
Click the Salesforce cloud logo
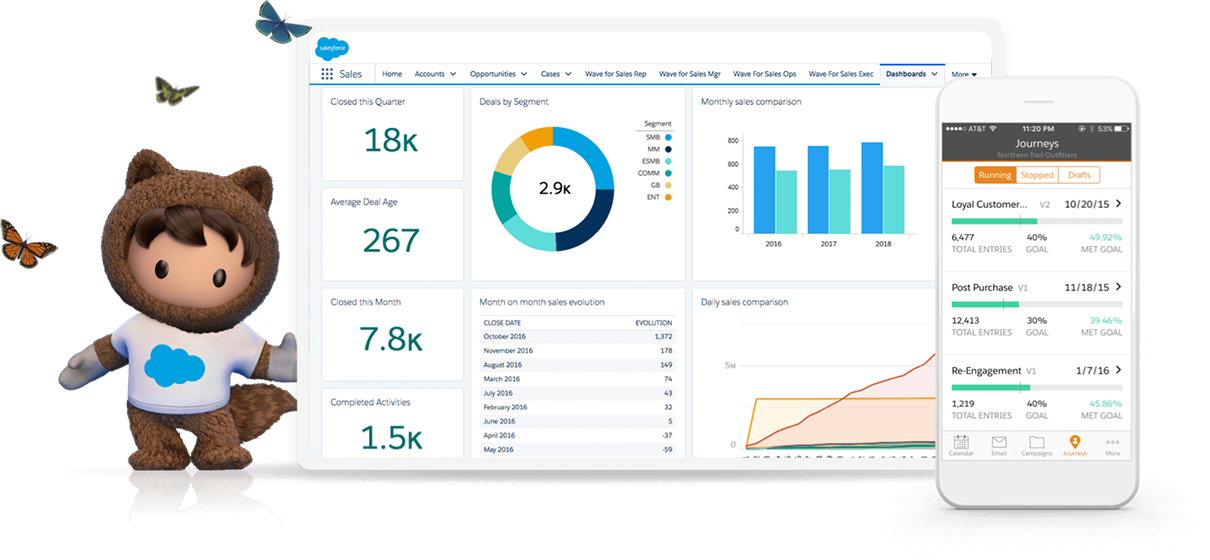tap(332, 48)
